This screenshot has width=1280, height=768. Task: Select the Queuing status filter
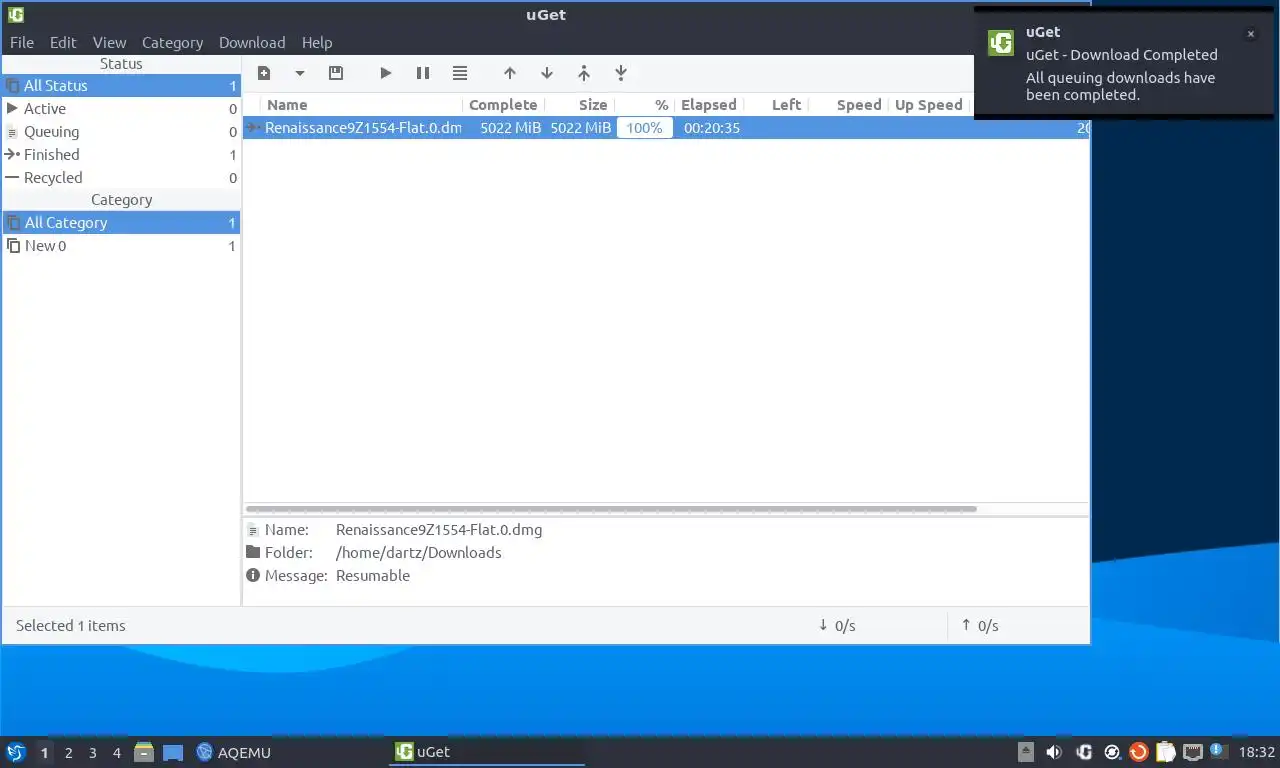click(121, 132)
